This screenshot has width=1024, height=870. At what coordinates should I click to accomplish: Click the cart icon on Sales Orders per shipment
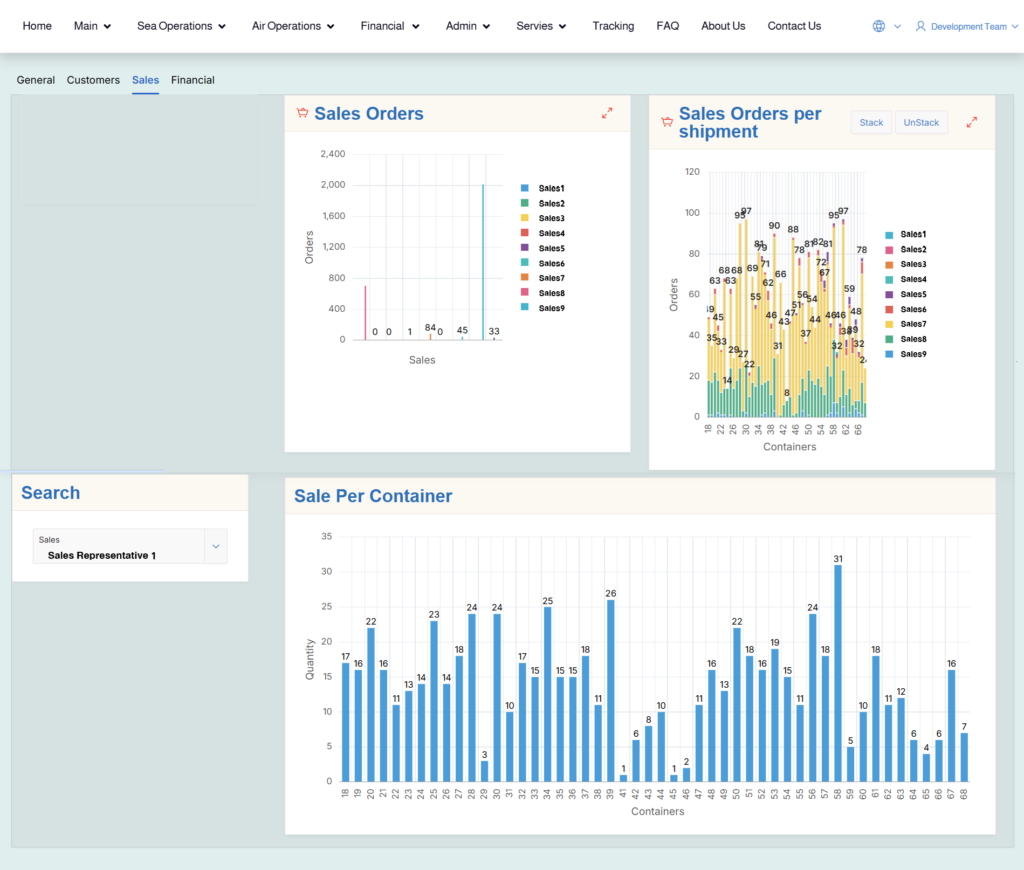coord(666,121)
